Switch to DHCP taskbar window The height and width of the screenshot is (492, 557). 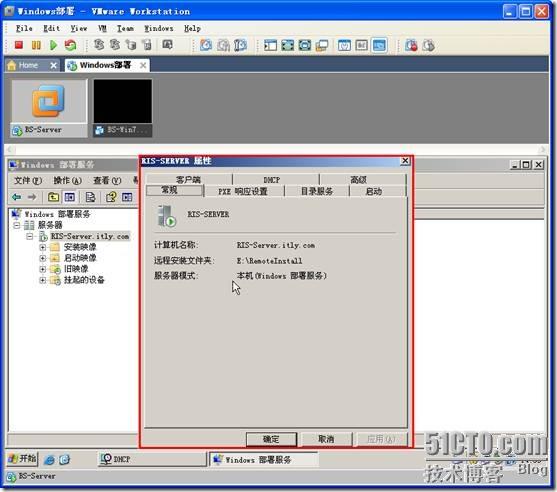(x=152, y=459)
